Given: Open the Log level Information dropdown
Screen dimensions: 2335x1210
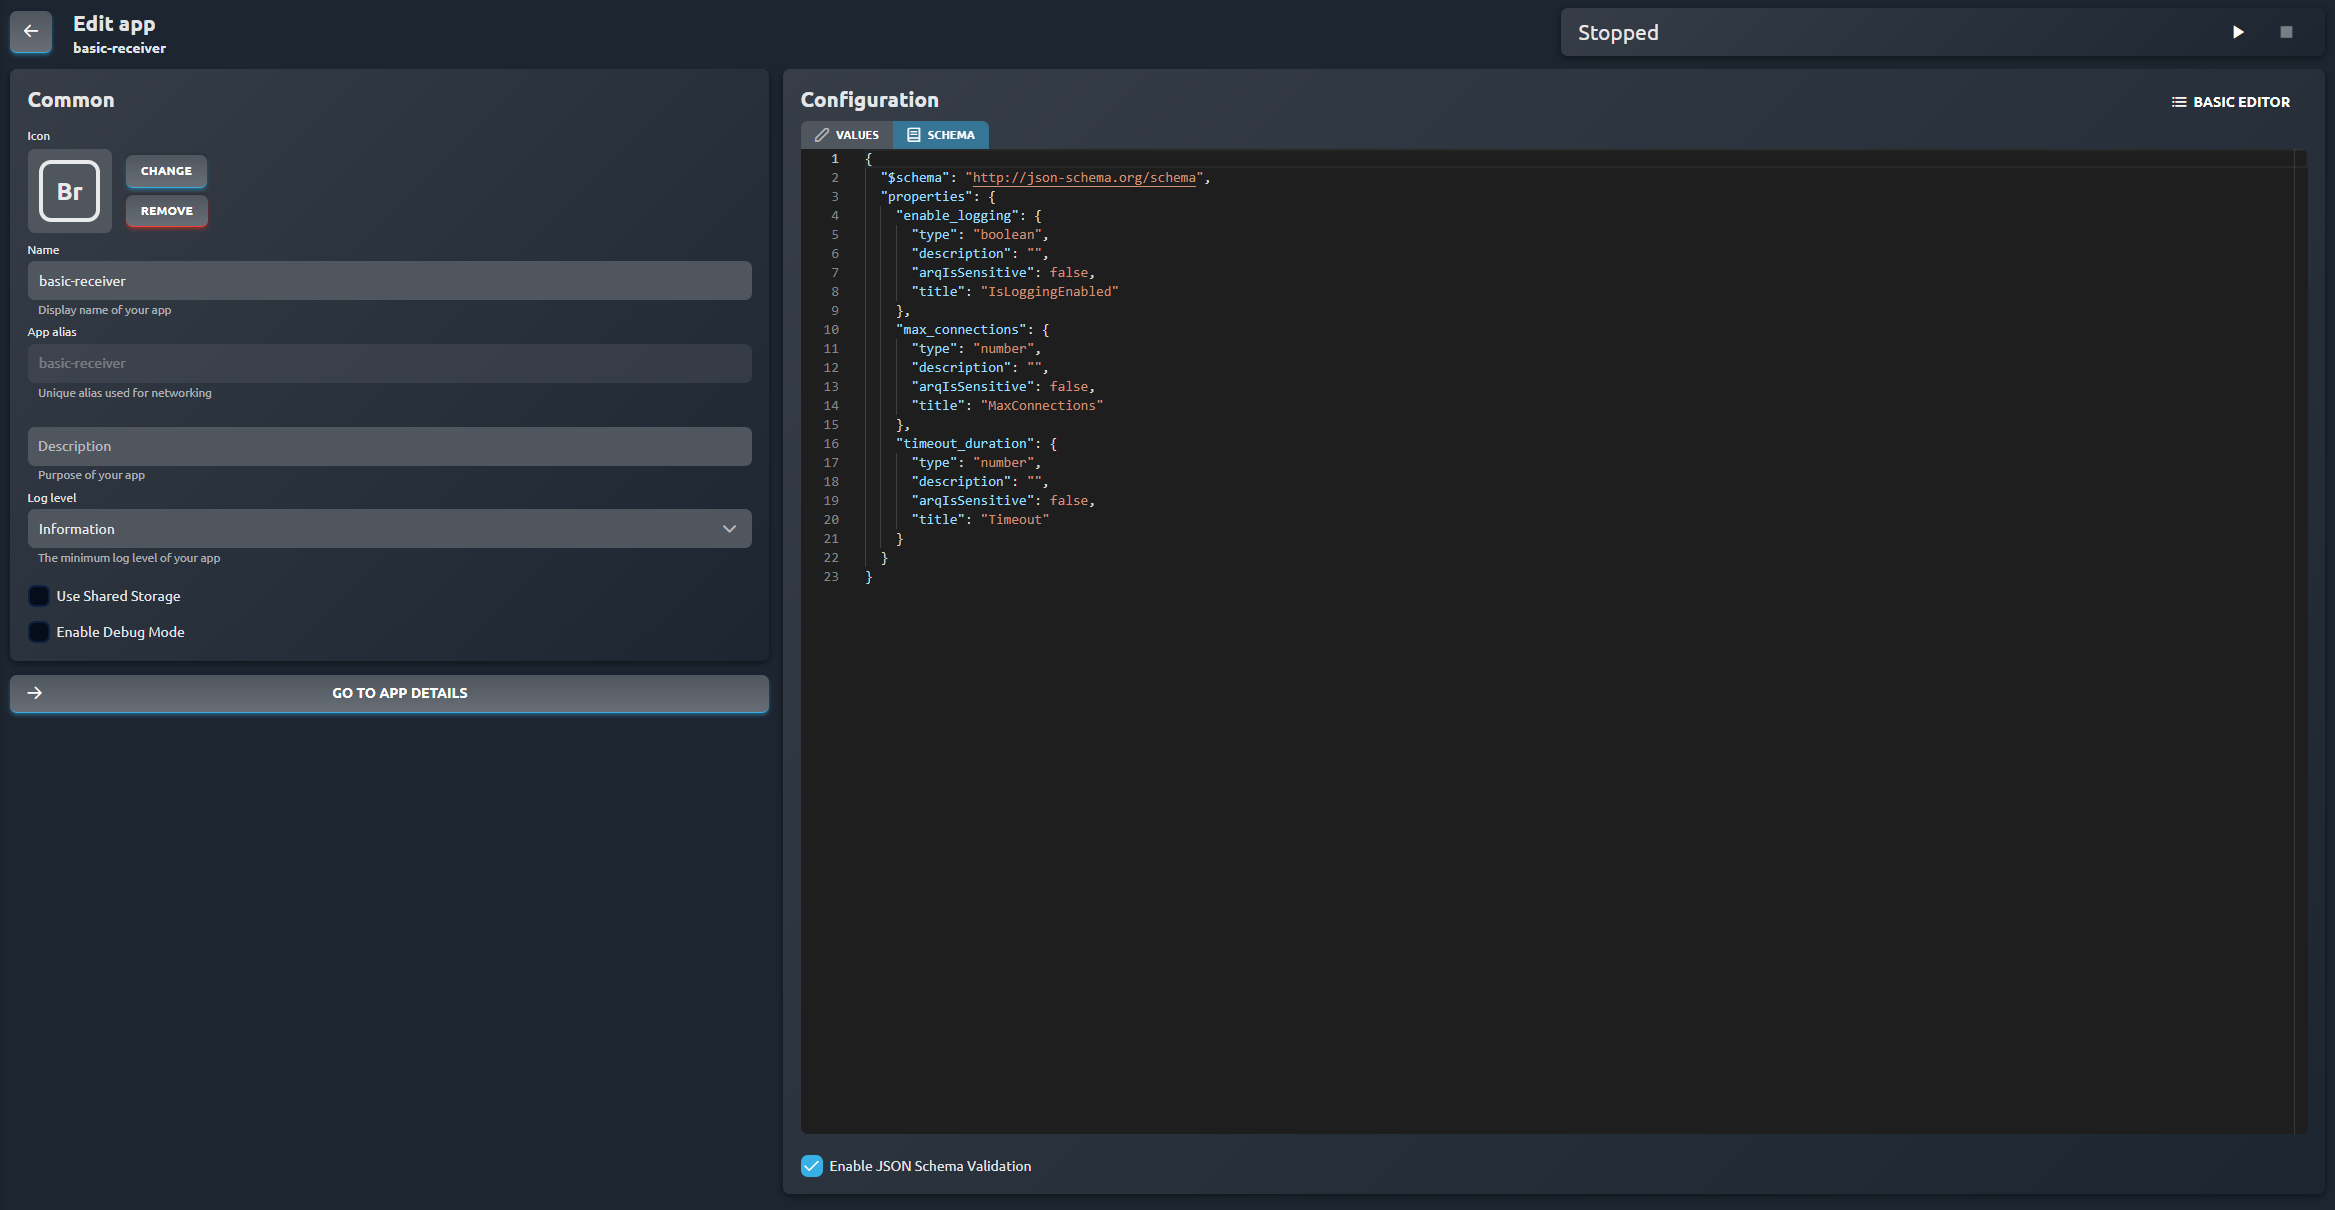Looking at the screenshot, I should pyautogui.click(x=389, y=529).
